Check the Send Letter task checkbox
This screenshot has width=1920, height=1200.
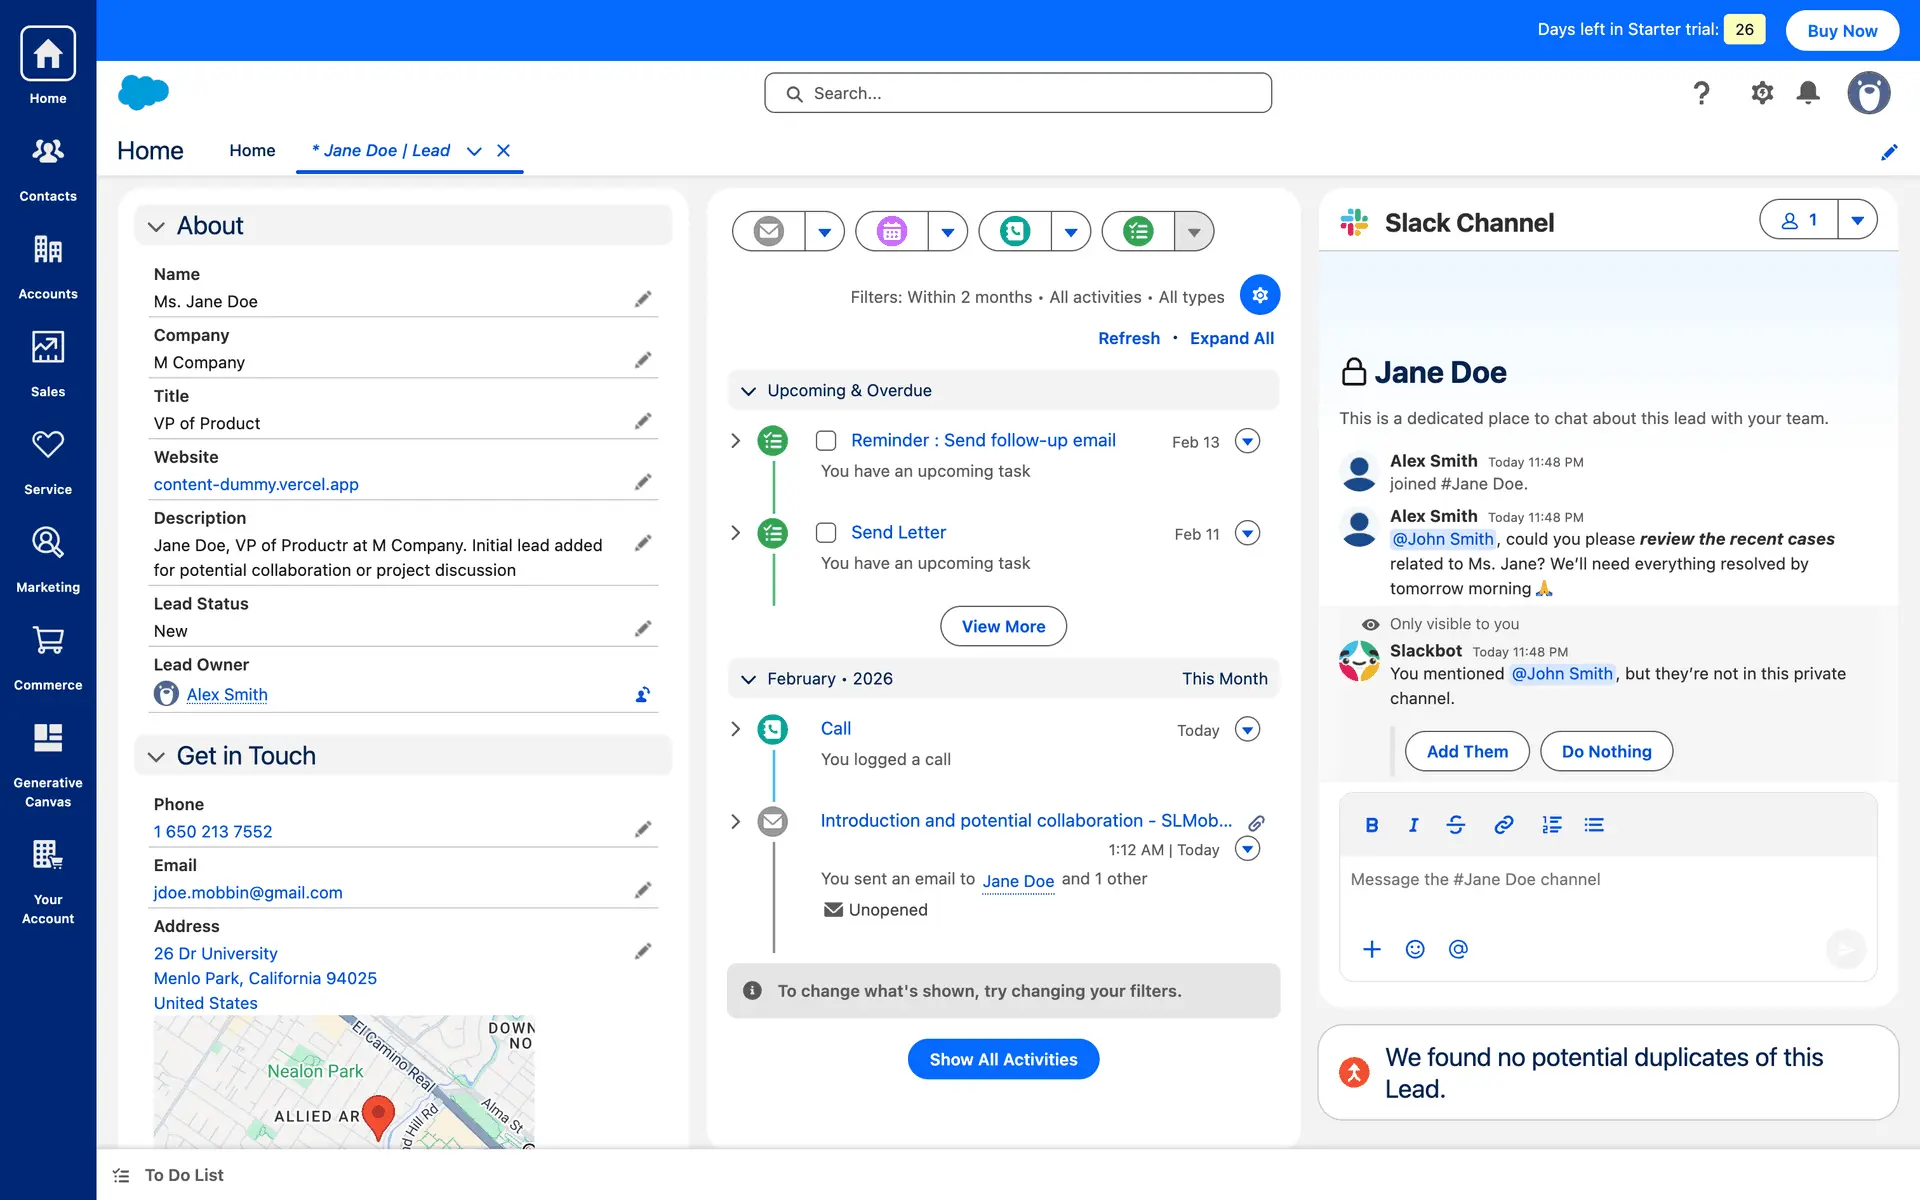[x=826, y=533]
